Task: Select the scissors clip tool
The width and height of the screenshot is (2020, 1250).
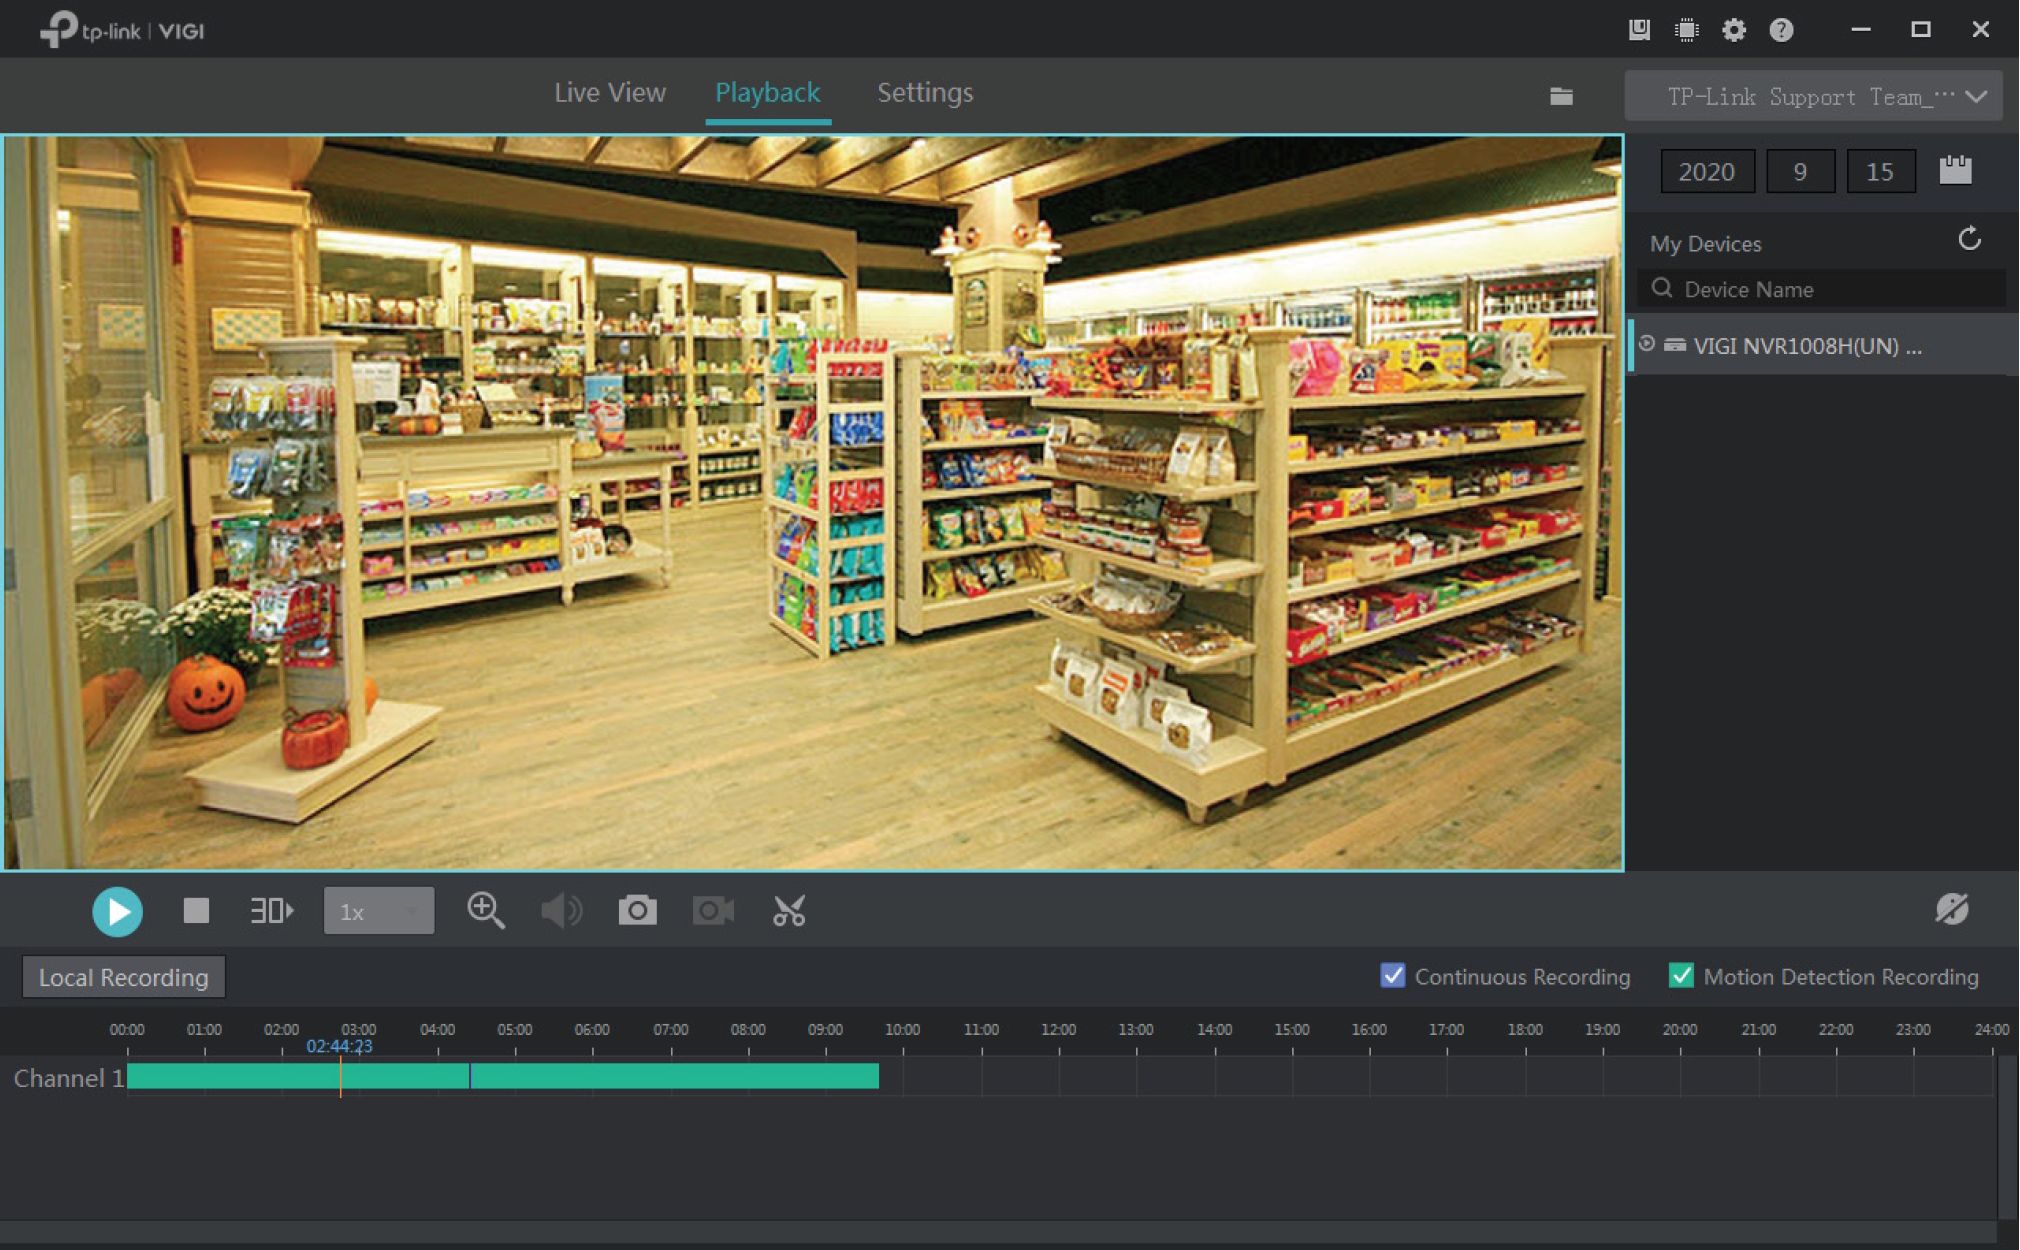Action: coord(789,911)
